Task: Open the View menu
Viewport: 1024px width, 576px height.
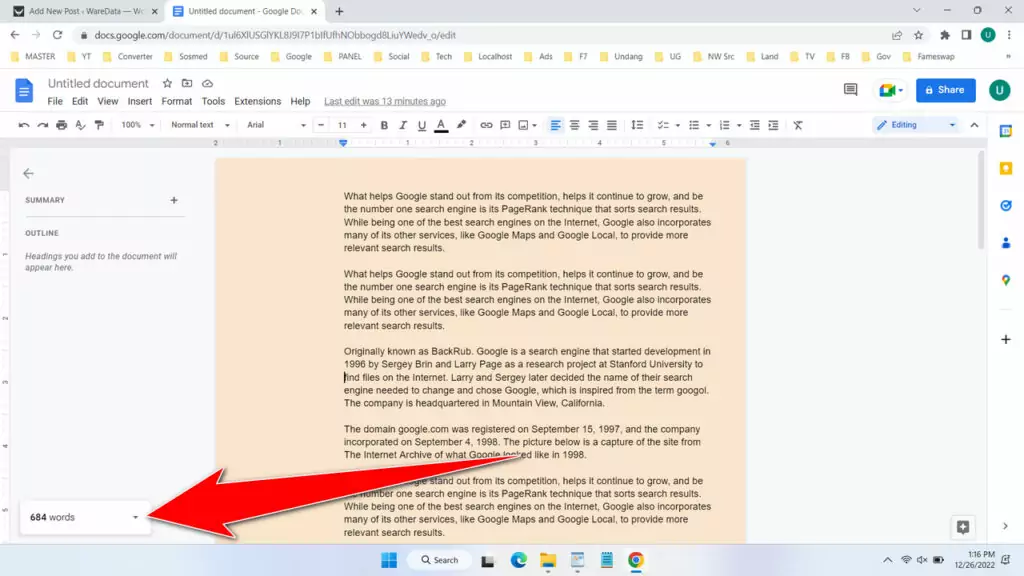Action: tap(108, 101)
